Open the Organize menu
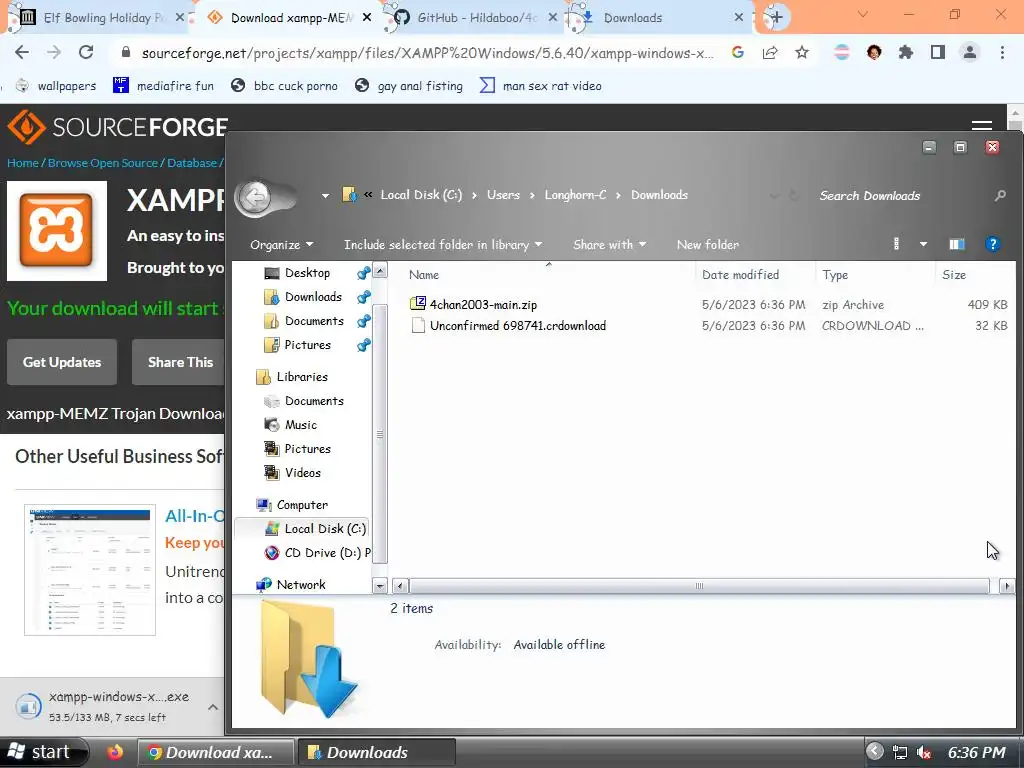 (x=281, y=244)
